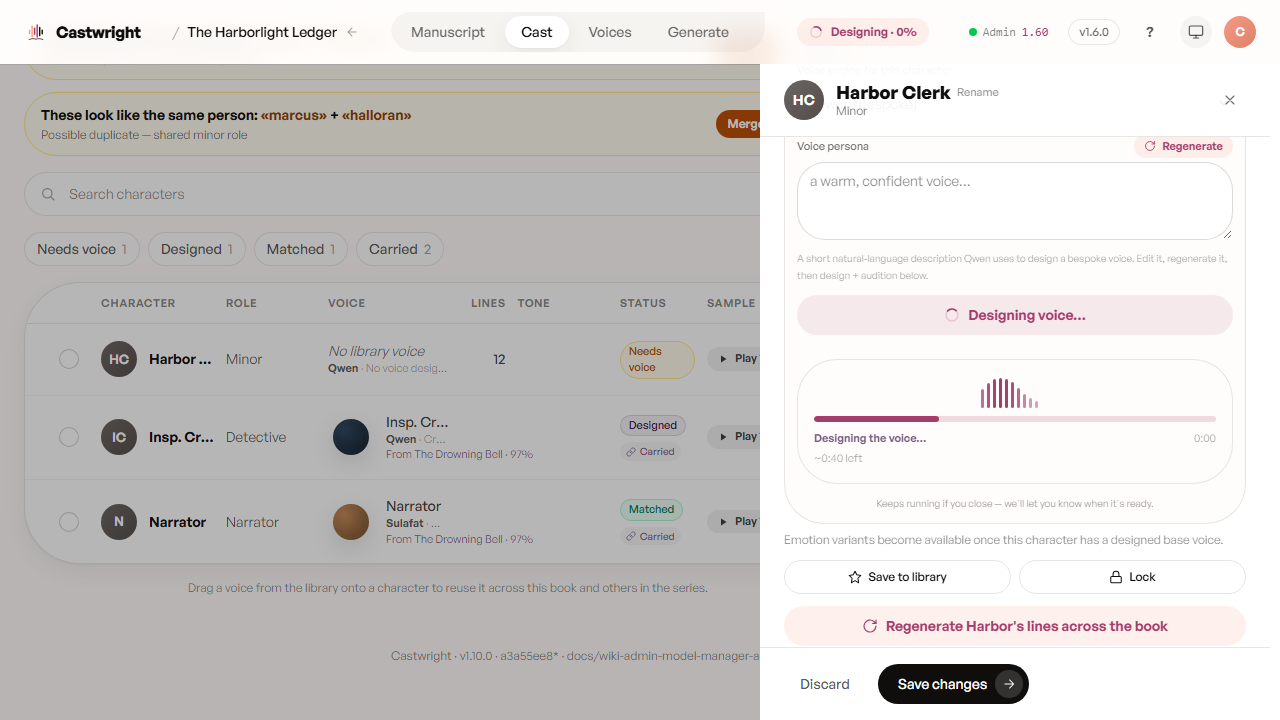Filter by Carried chip
The width and height of the screenshot is (1280, 720).
click(x=400, y=249)
